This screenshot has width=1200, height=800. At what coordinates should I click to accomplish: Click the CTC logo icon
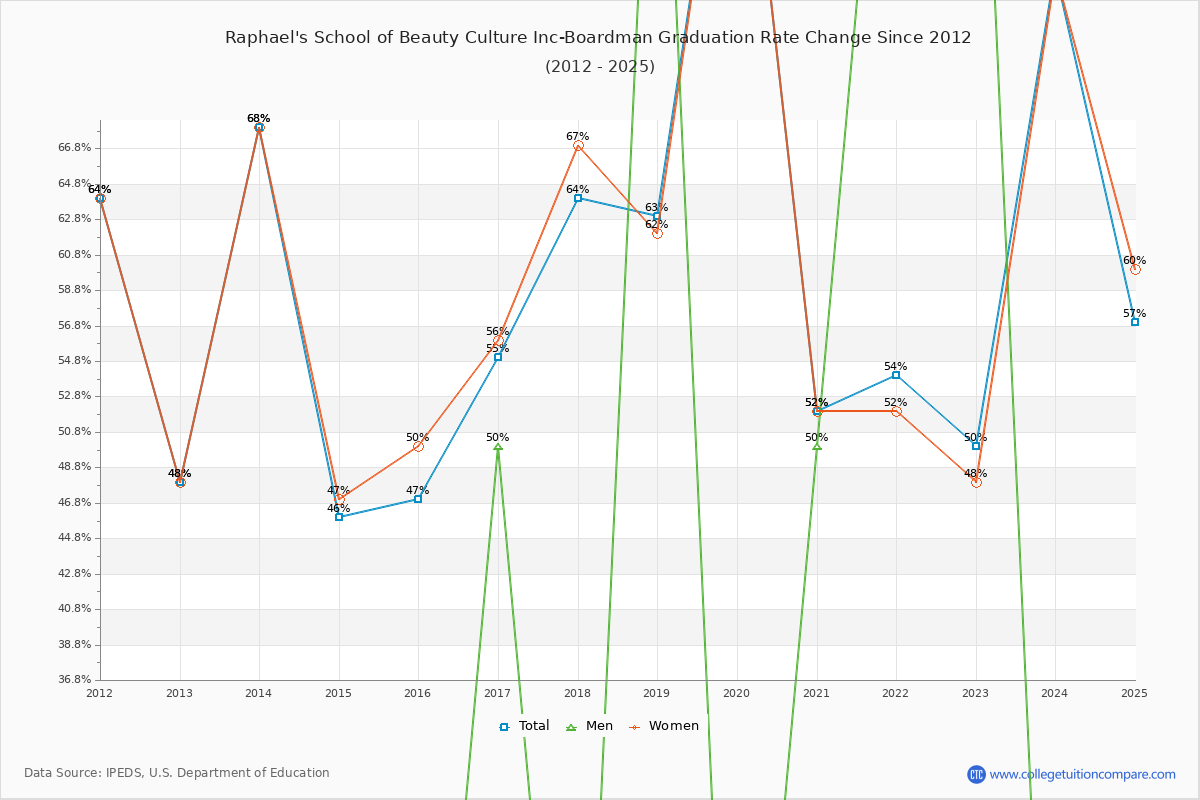(976, 774)
